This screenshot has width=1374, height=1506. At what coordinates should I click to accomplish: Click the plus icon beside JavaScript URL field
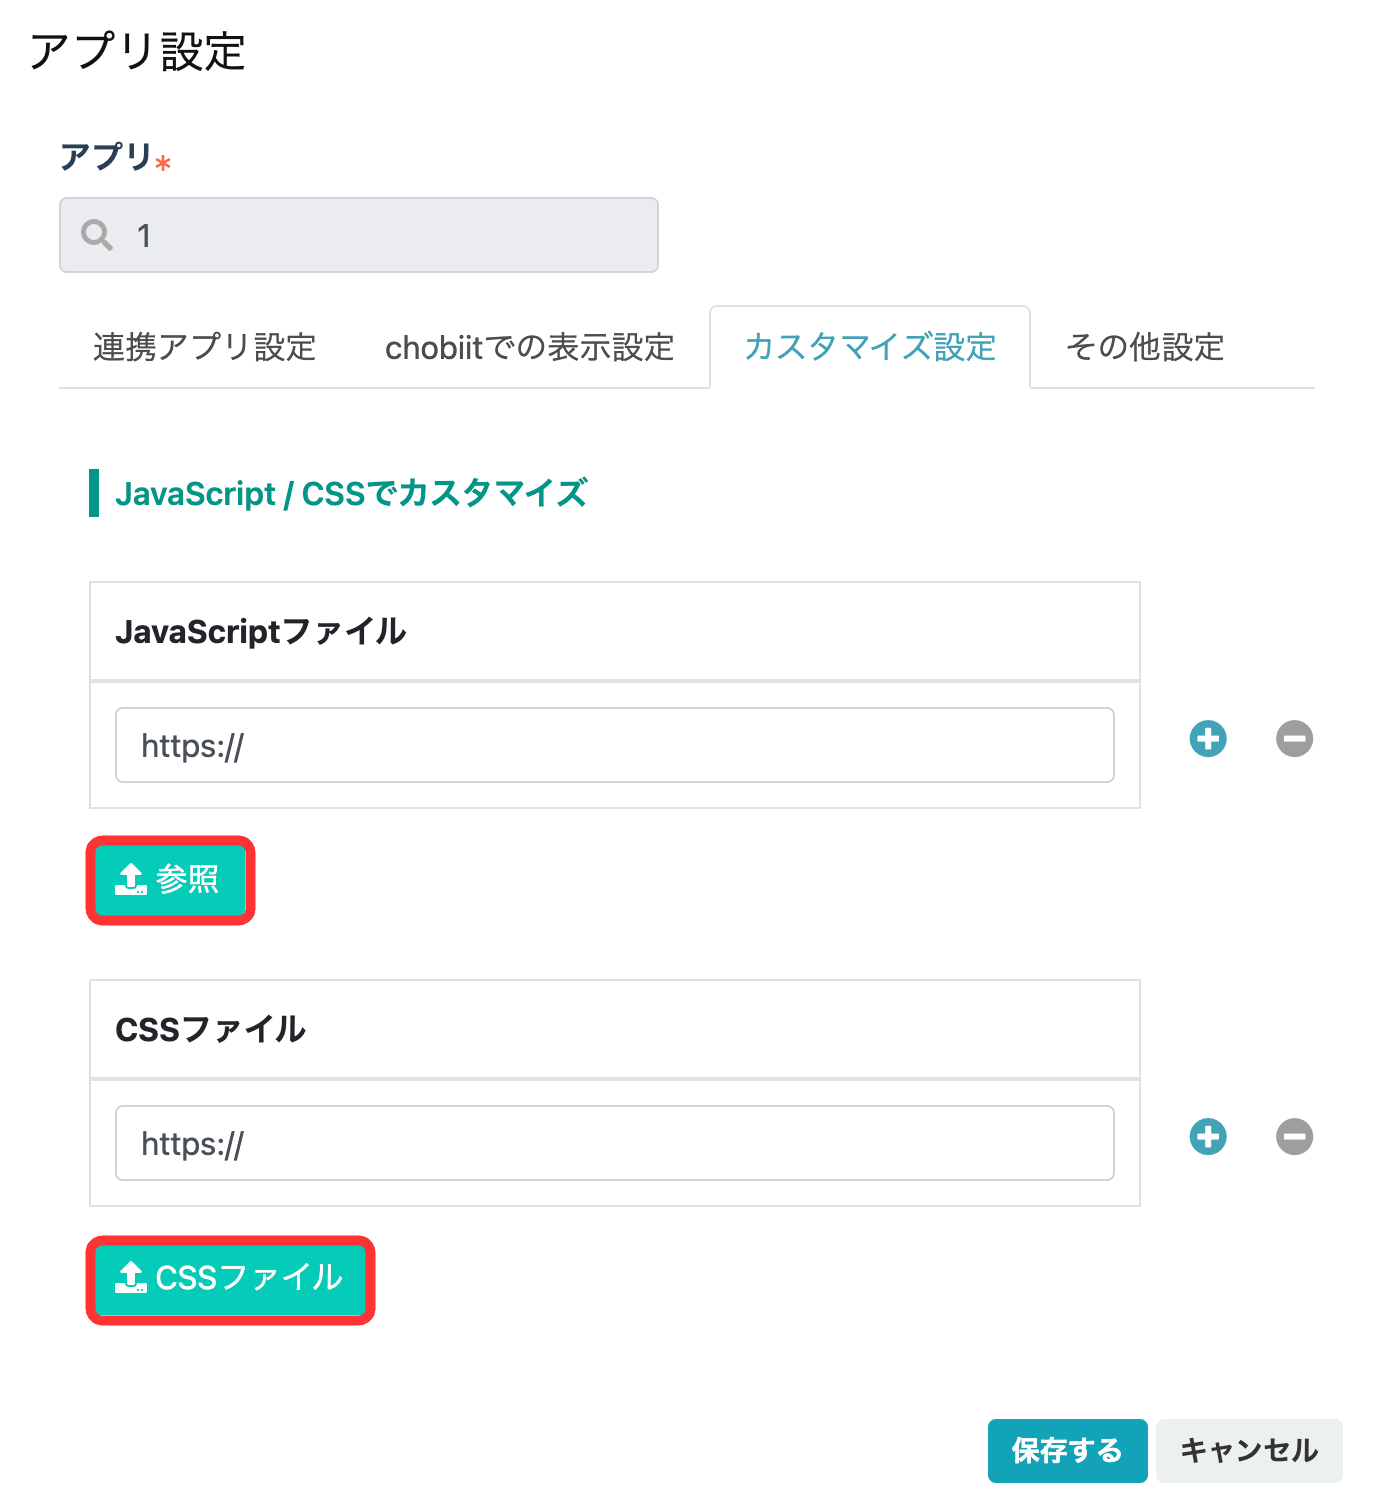click(x=1208, y=739)
